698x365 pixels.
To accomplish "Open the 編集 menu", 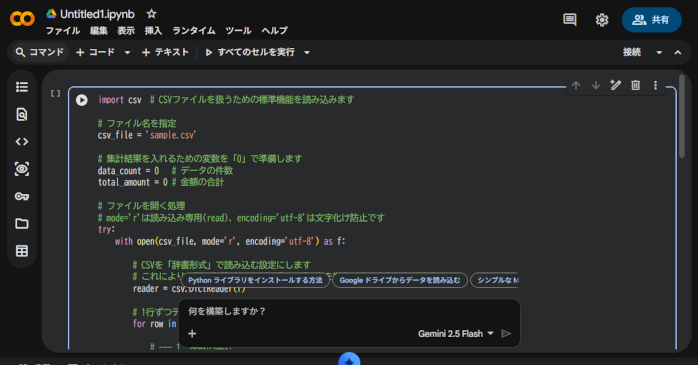I will (98, 31).
